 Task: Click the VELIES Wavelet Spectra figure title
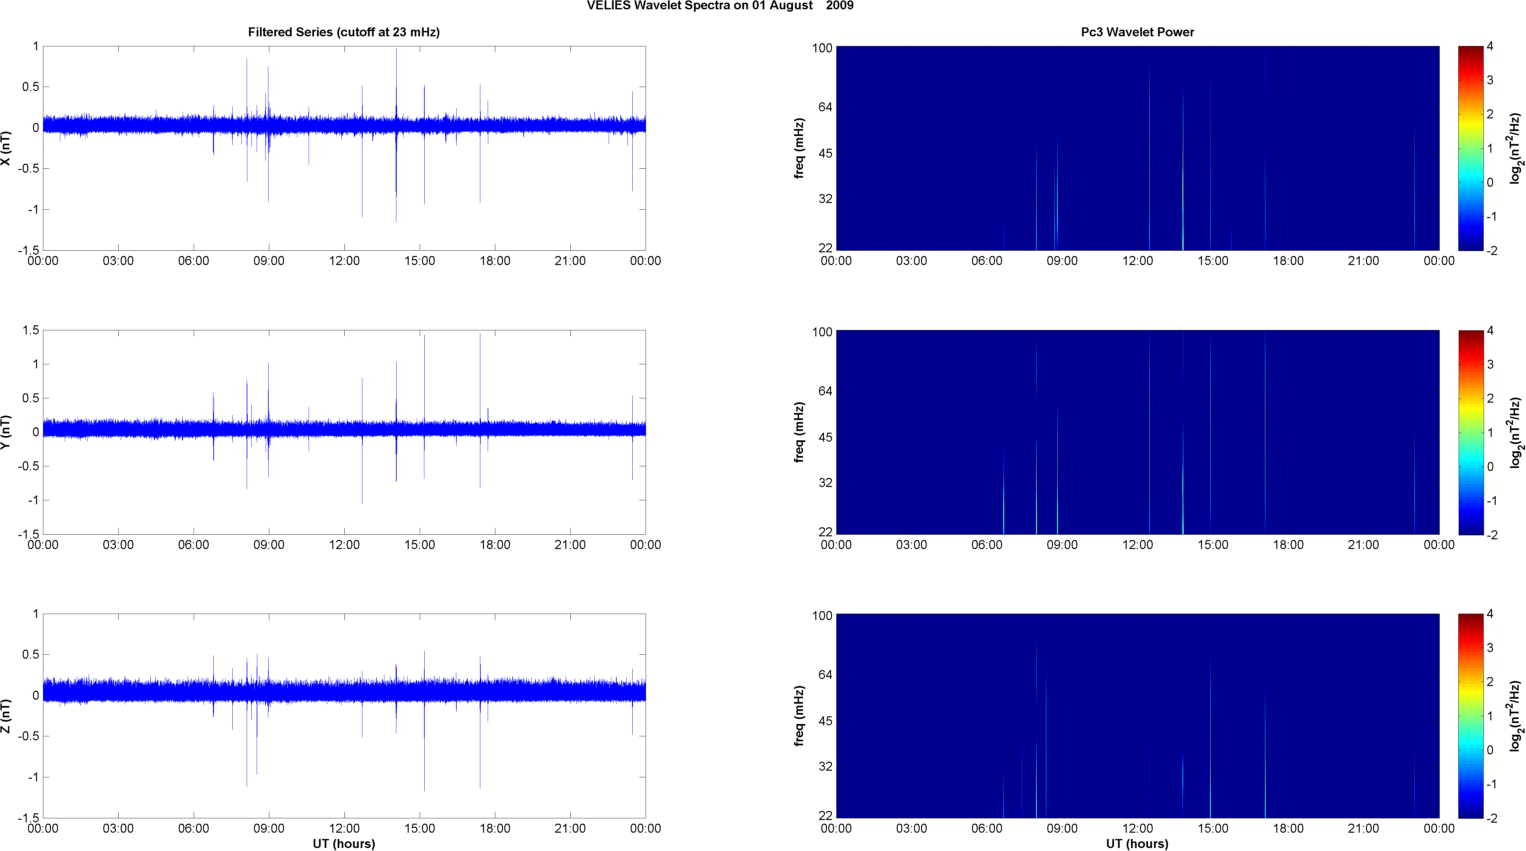(720, 6)
